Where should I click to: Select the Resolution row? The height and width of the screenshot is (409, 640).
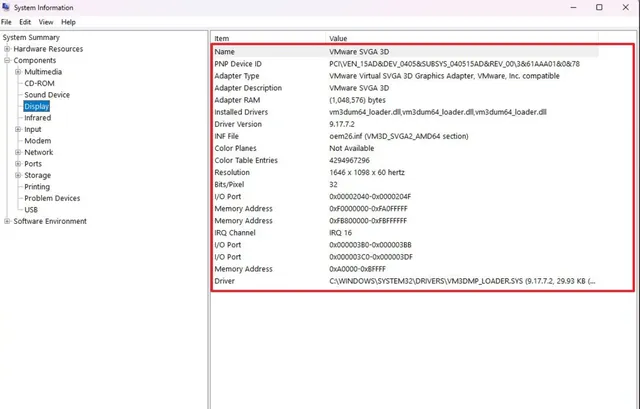coord(405,172)
